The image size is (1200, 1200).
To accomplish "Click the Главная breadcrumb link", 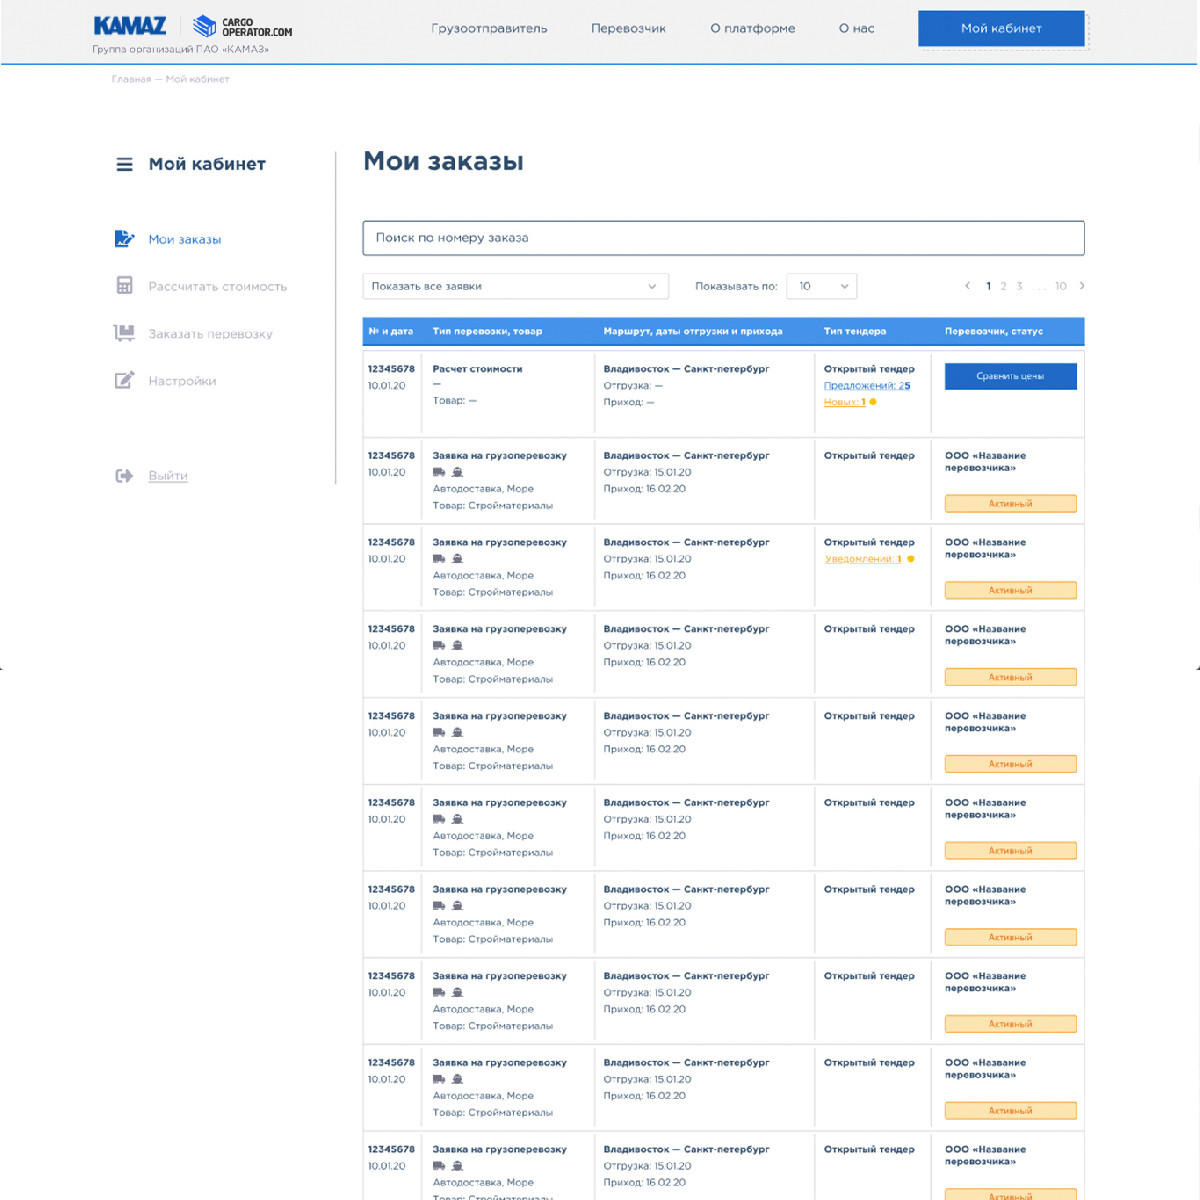I will coord(131,79).
